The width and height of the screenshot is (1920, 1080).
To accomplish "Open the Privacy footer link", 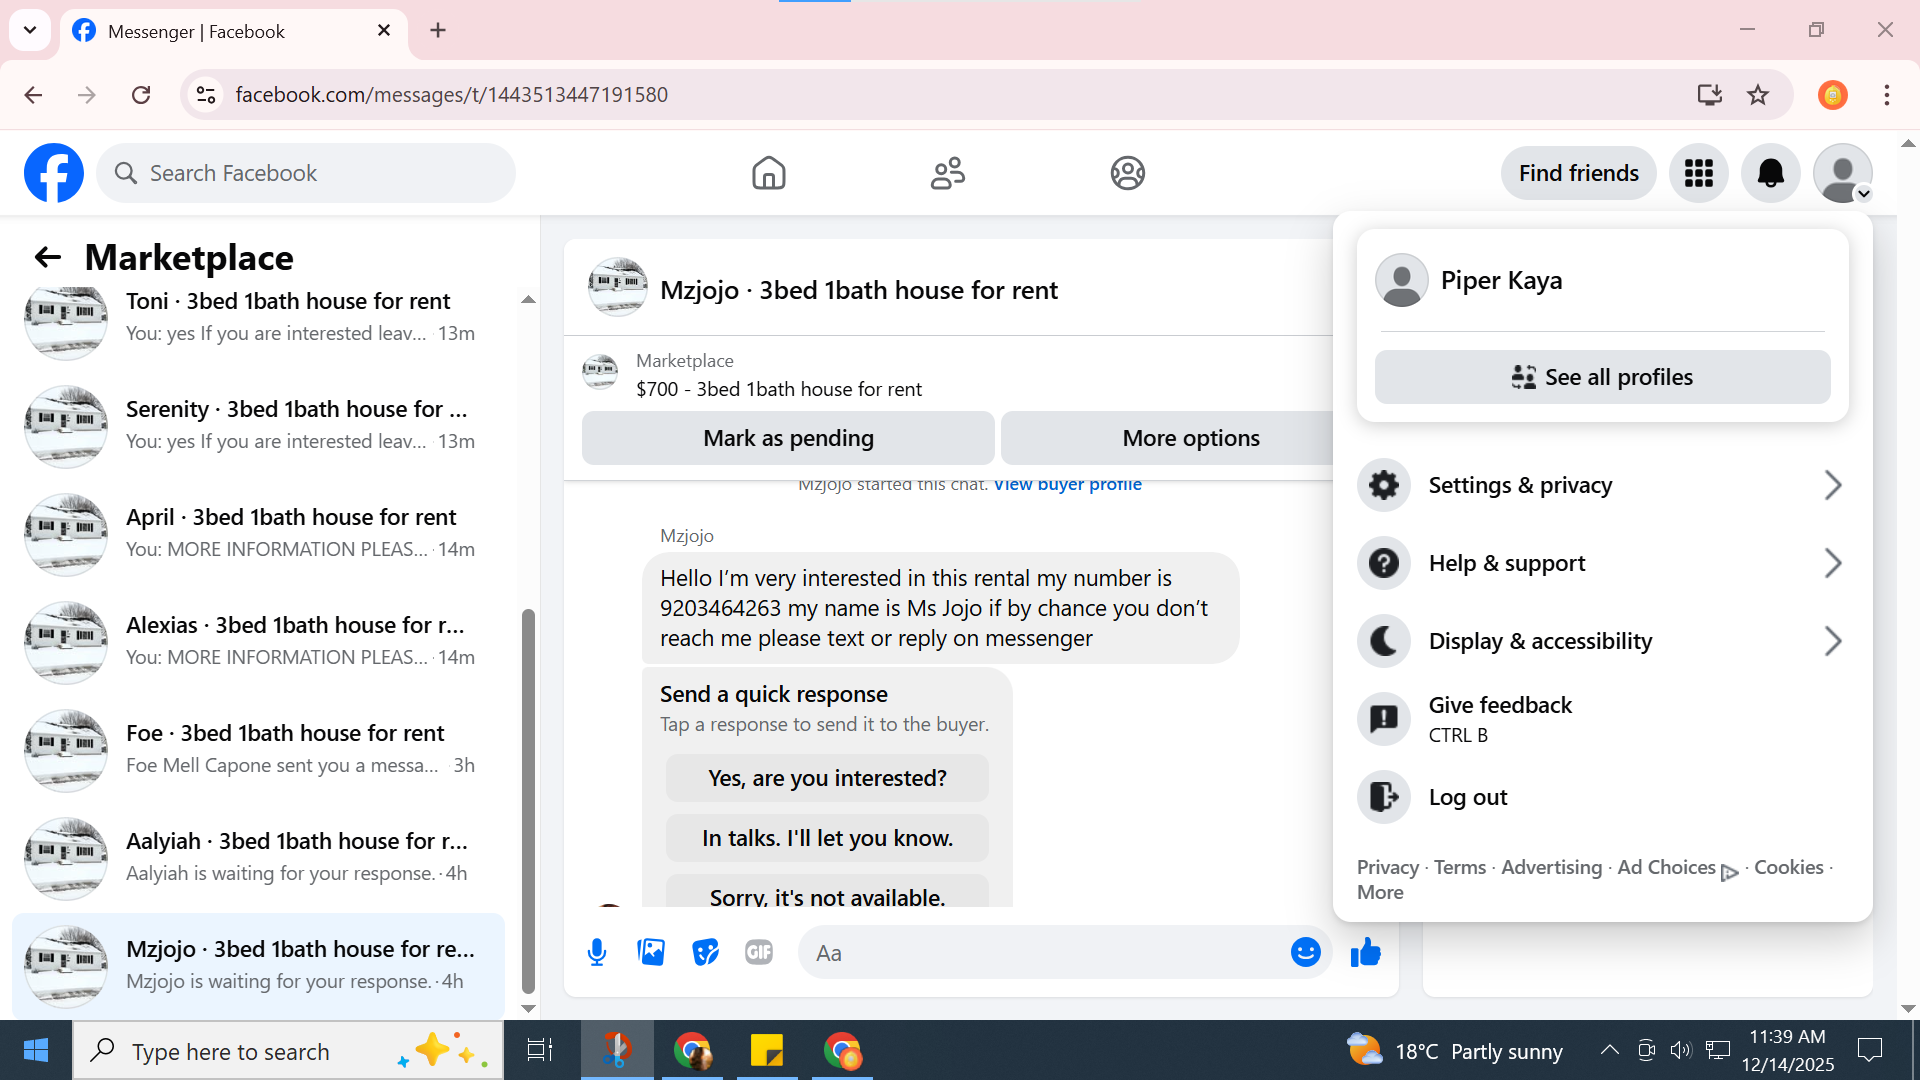I will [x=1387, y=867].
